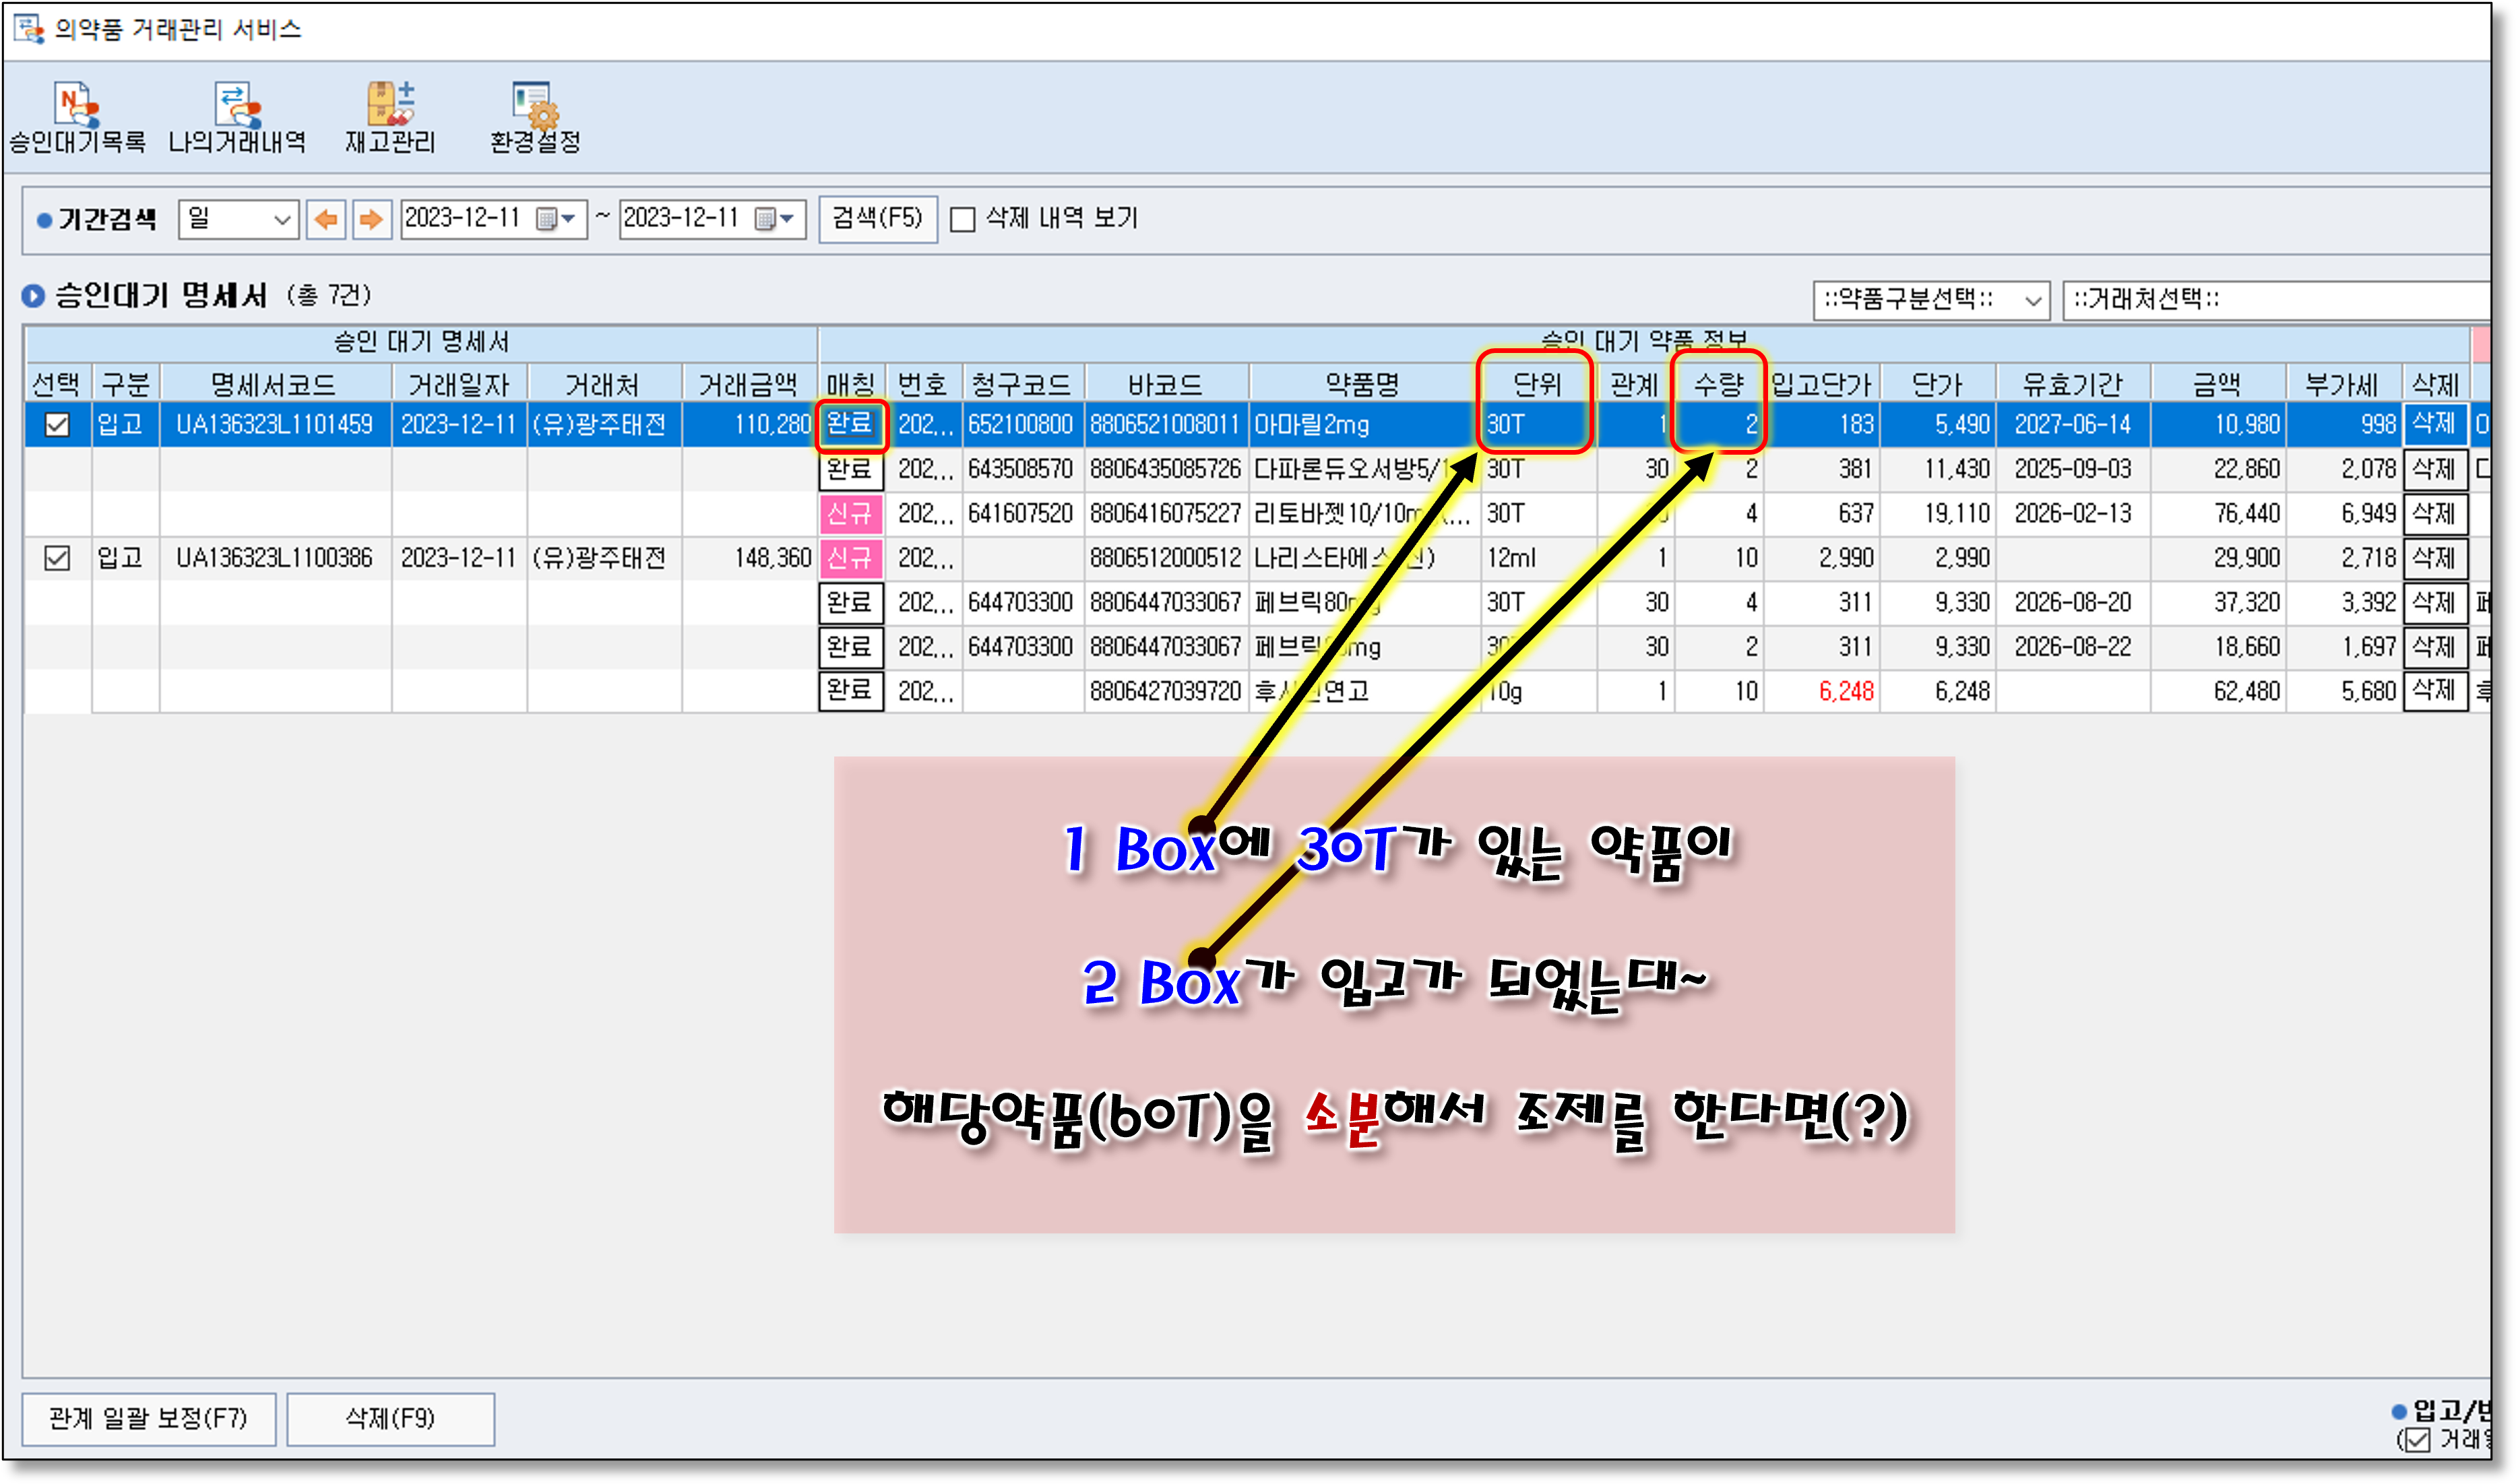Click 관계 일괄 보정(F7) button
The image size is (2516, 1484).
148,1418
